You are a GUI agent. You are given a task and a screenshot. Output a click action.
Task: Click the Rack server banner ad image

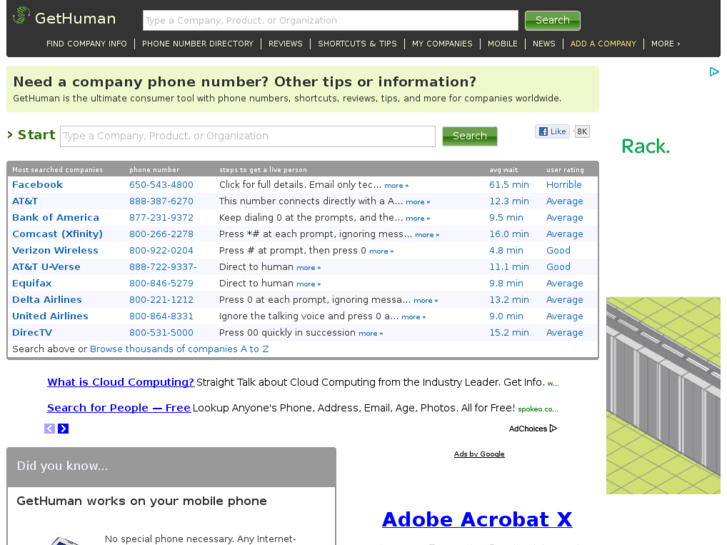(x=663, y=396)
